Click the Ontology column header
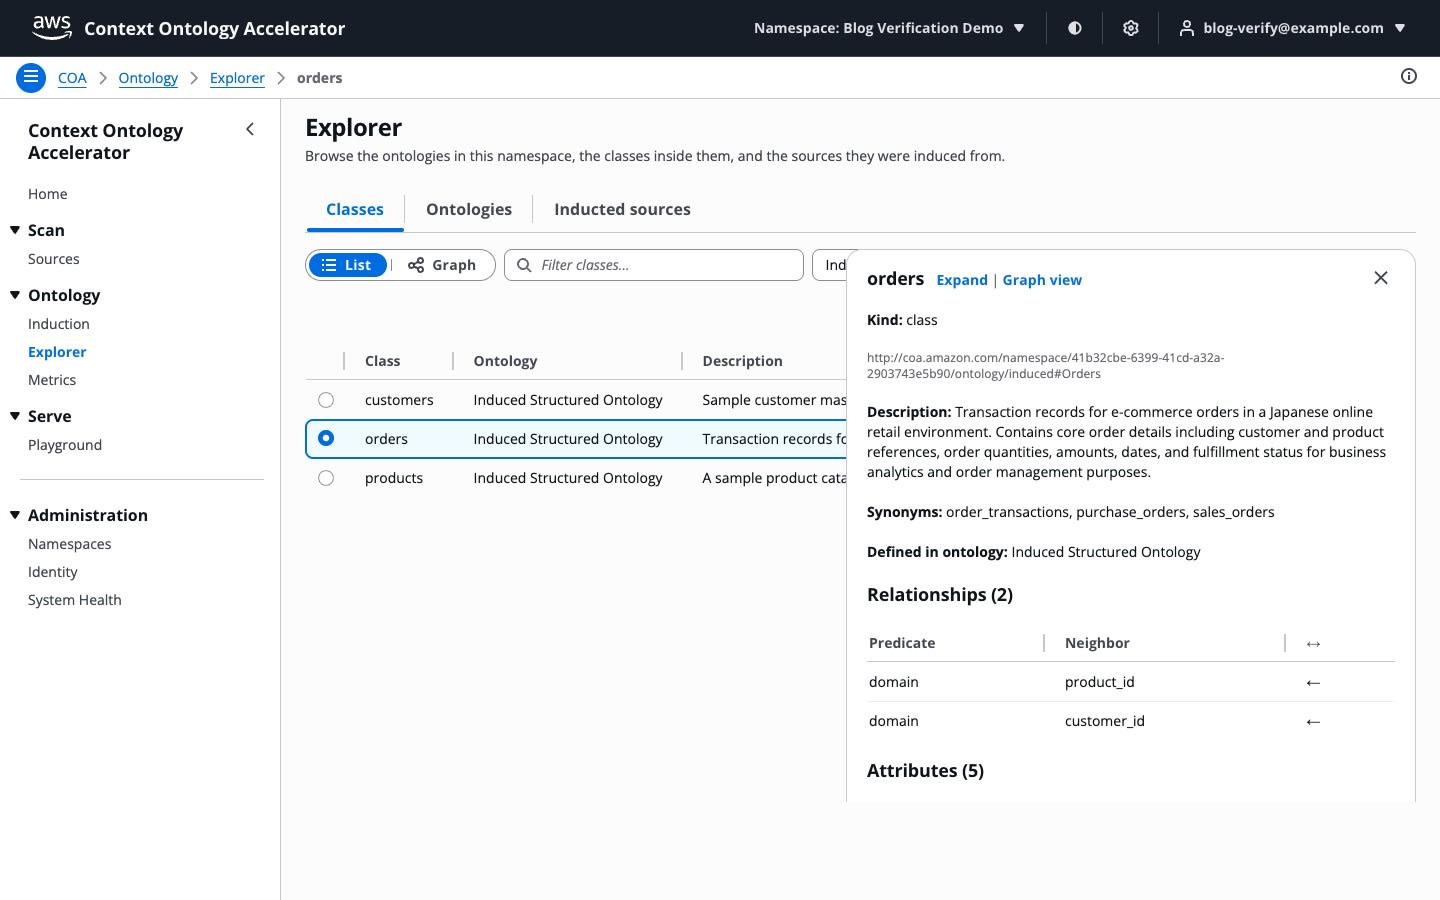Screen dimensions: 1440x900 505,361
